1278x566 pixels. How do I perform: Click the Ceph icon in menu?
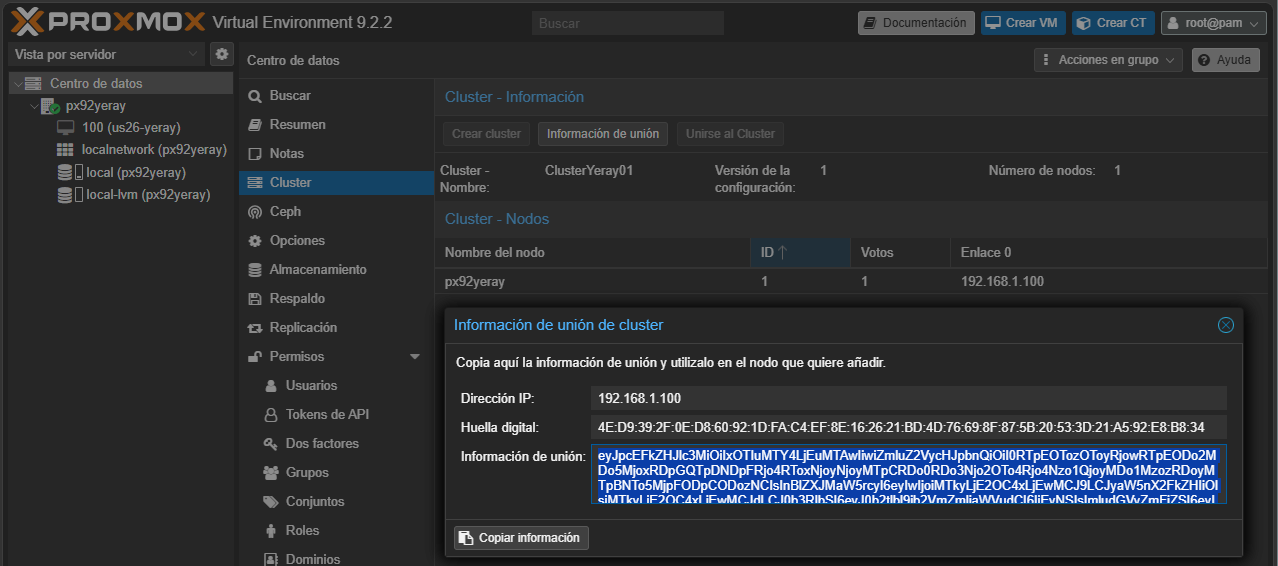(254, 212)
